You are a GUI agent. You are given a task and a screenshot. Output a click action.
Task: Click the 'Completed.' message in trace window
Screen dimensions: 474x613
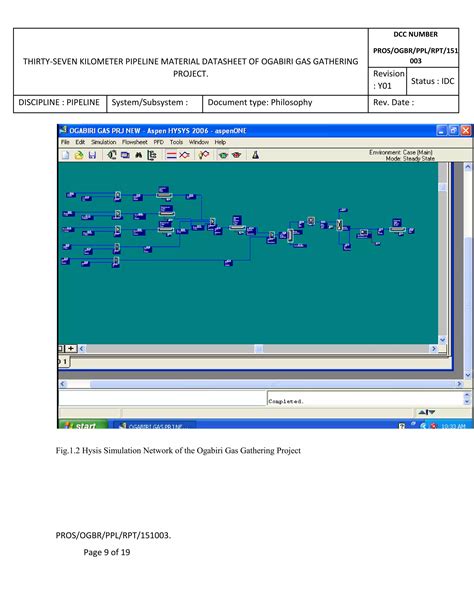286,401
